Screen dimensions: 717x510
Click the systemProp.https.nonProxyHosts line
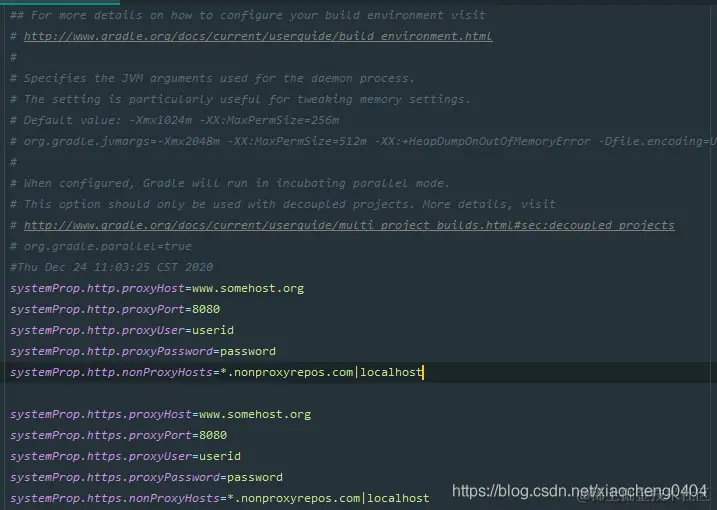click(219, 498)
